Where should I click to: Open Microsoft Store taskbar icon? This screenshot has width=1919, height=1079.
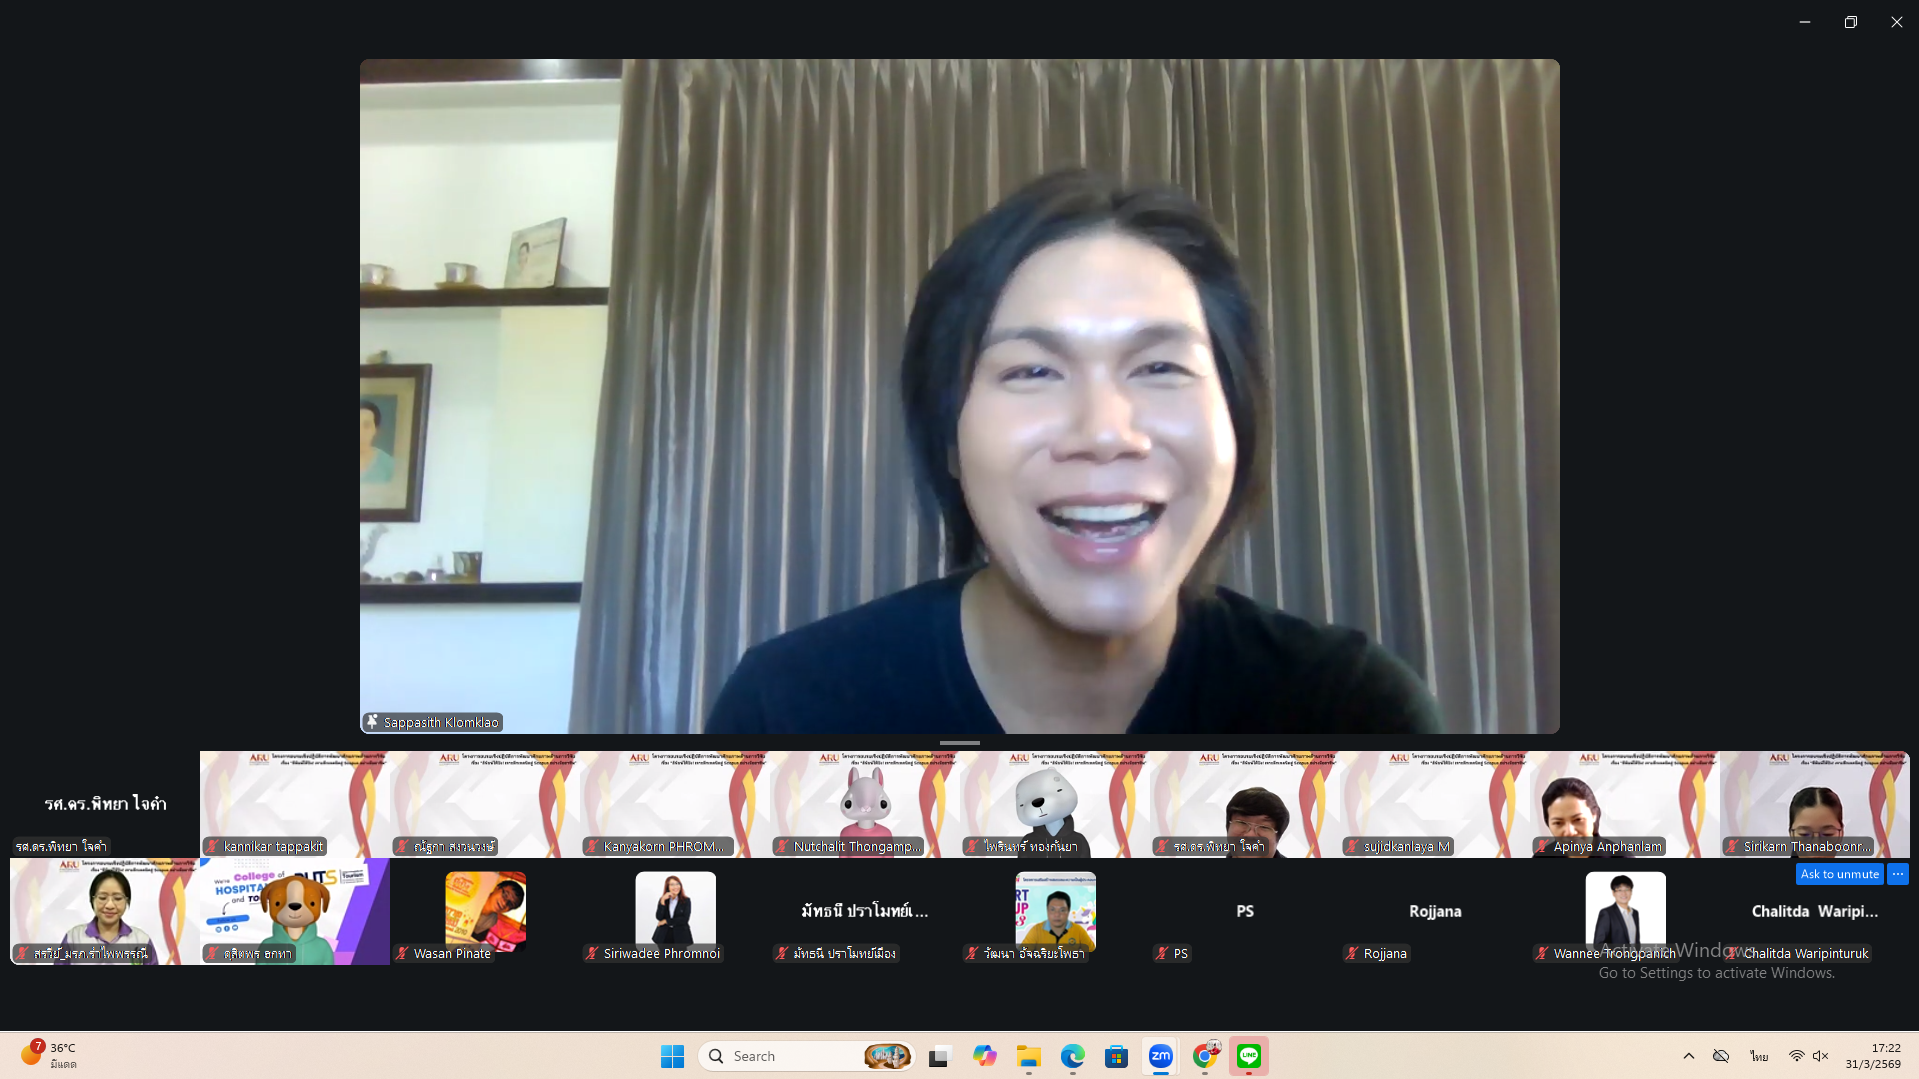point(1116,1056)
